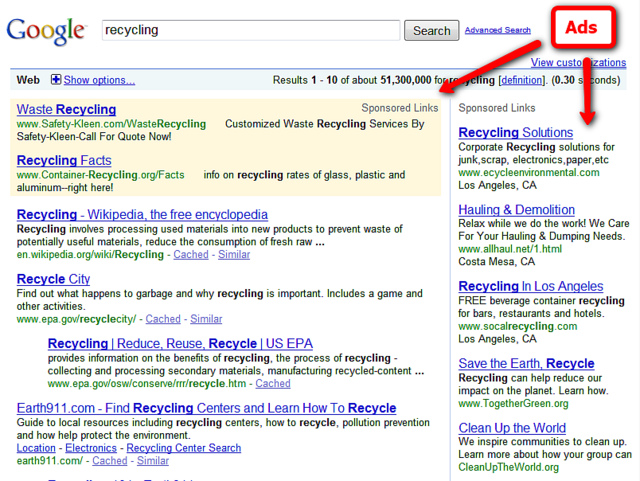Click the CleanUpTheWorld.org URL text
This screenshot has height=481, width=640.
click(508, 467)
